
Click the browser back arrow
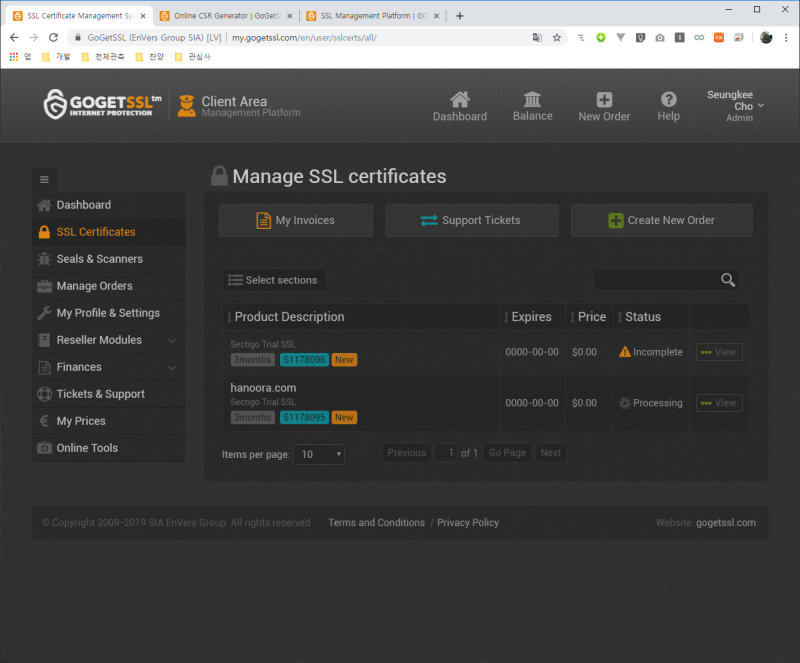coord(14,37)
